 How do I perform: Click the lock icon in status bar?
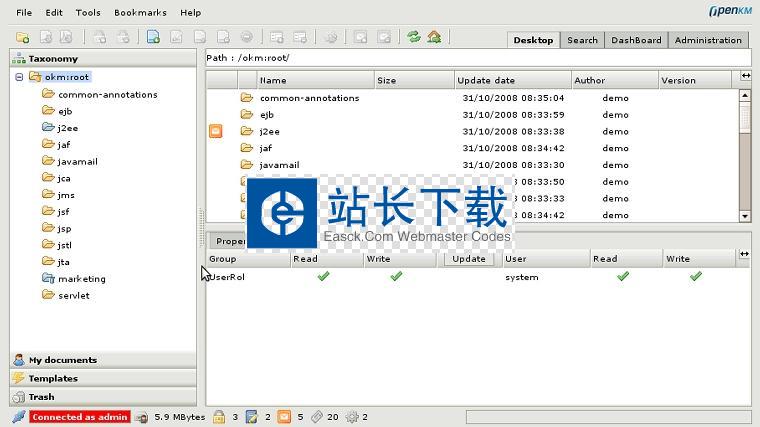219,416
